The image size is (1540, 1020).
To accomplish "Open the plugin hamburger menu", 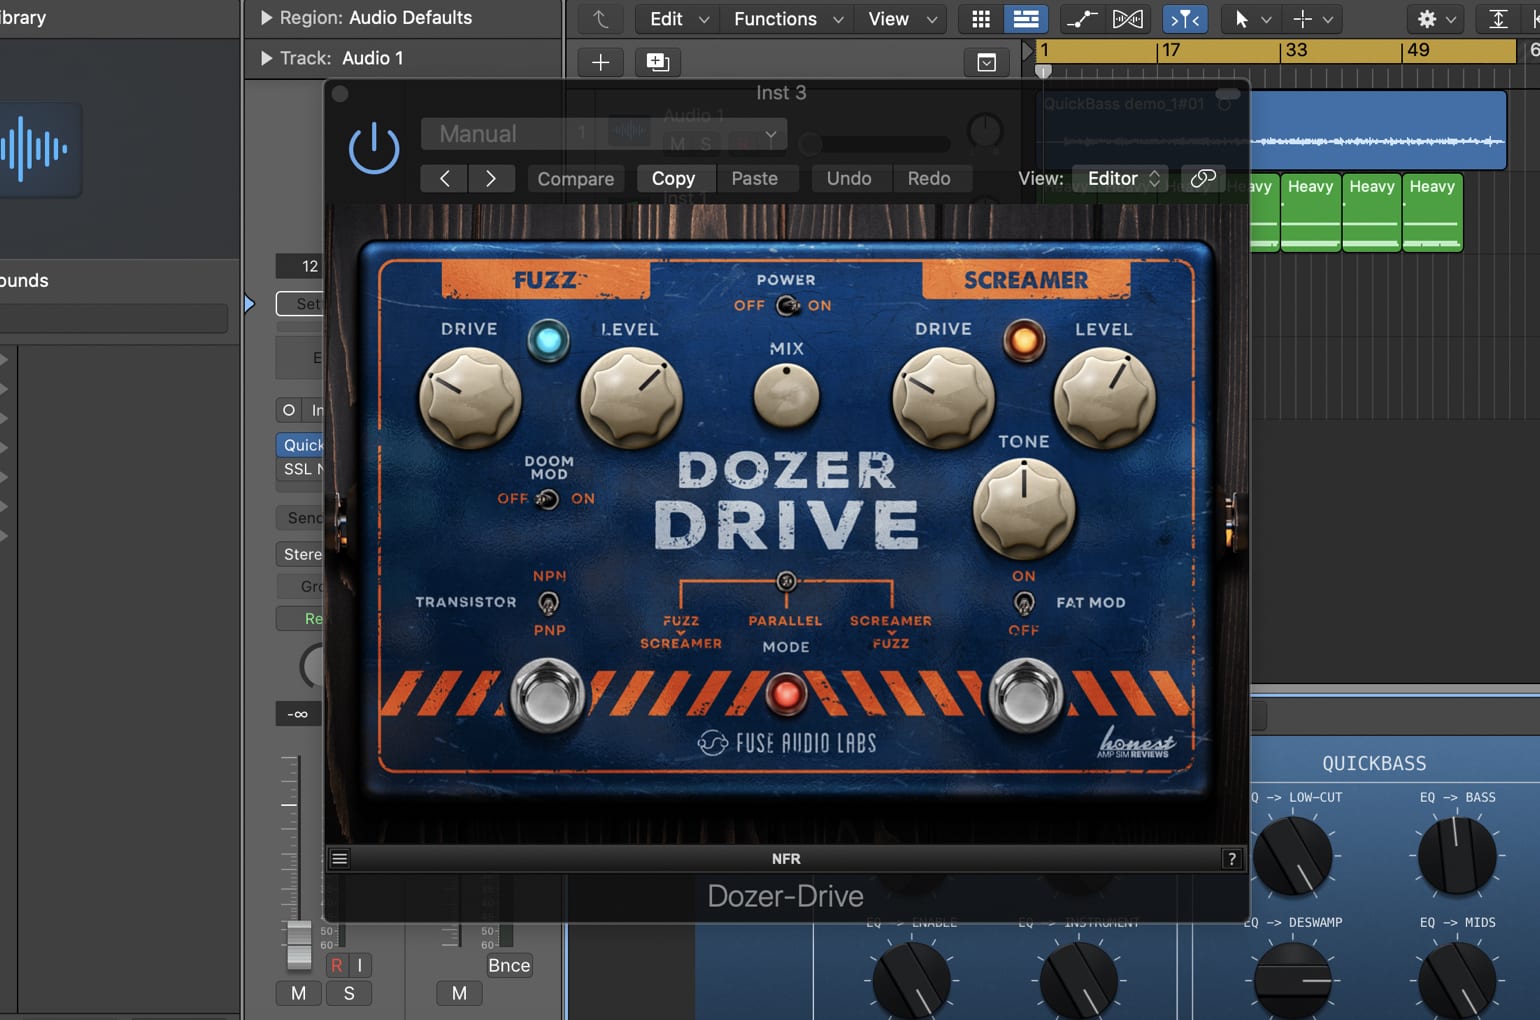I will click(x=340, y=858).
